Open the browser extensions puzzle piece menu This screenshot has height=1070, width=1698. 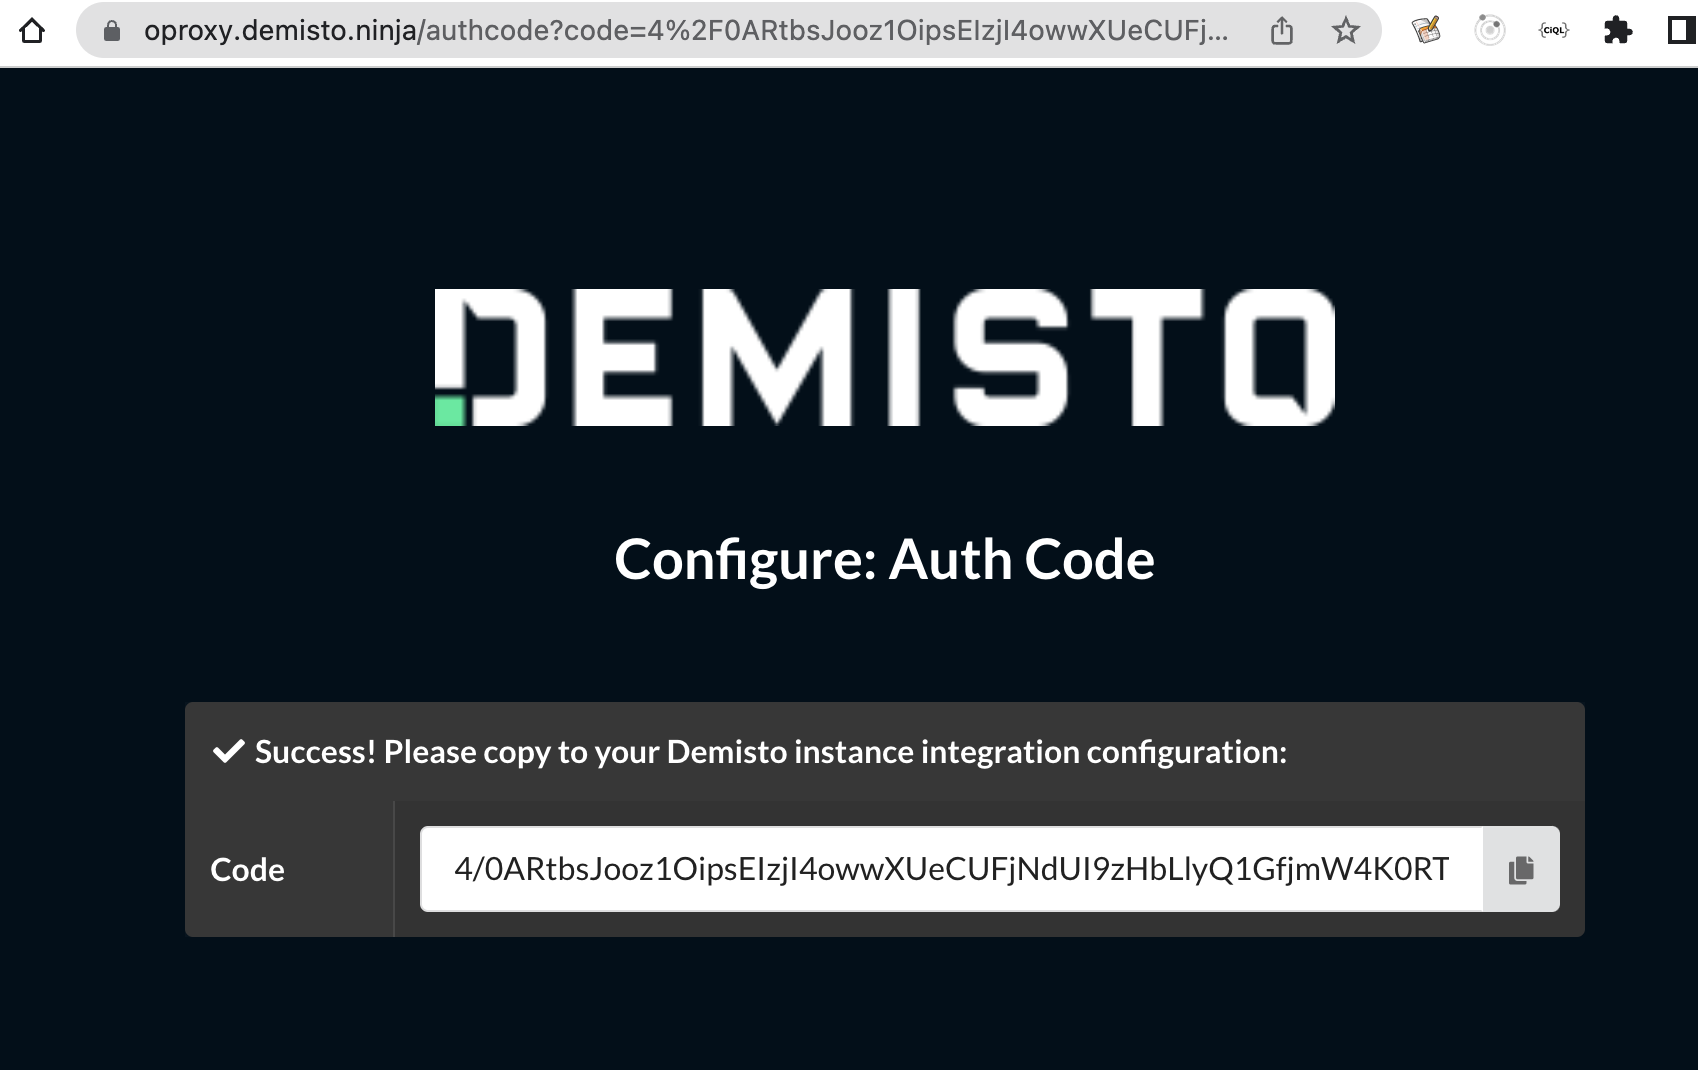tap(1620, 30)
